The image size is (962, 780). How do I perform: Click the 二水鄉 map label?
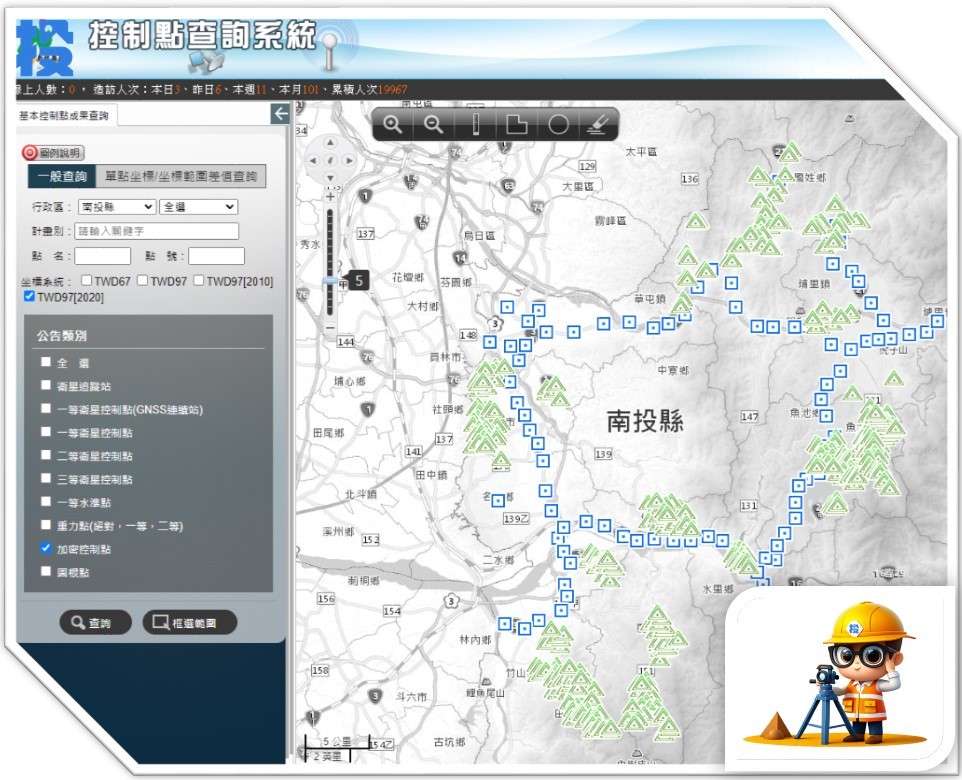pos(499,560)
